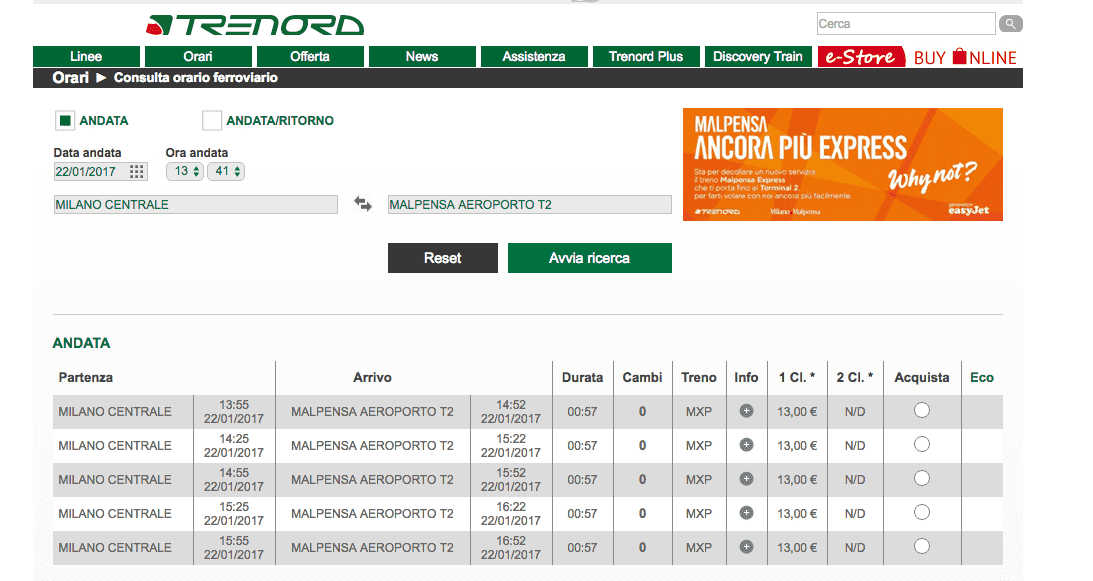
Task: Click the Eco column header
Action: [981, 377]
